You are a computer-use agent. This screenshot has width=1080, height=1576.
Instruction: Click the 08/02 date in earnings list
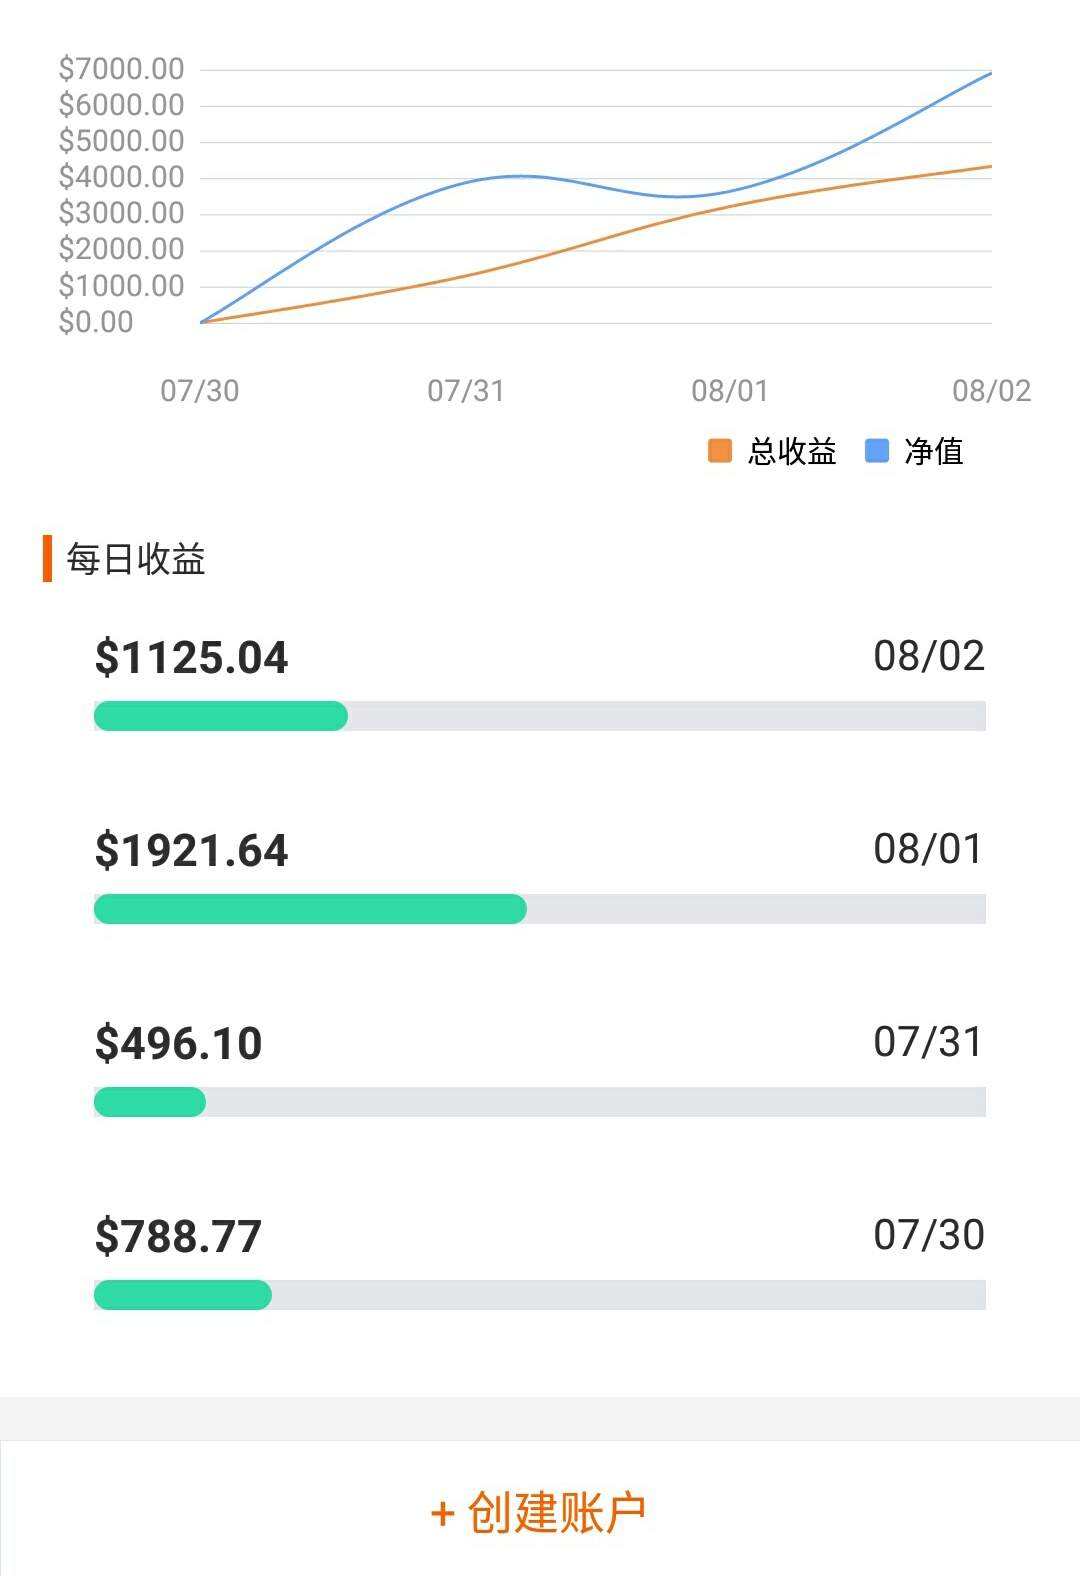tap(929, 656)
